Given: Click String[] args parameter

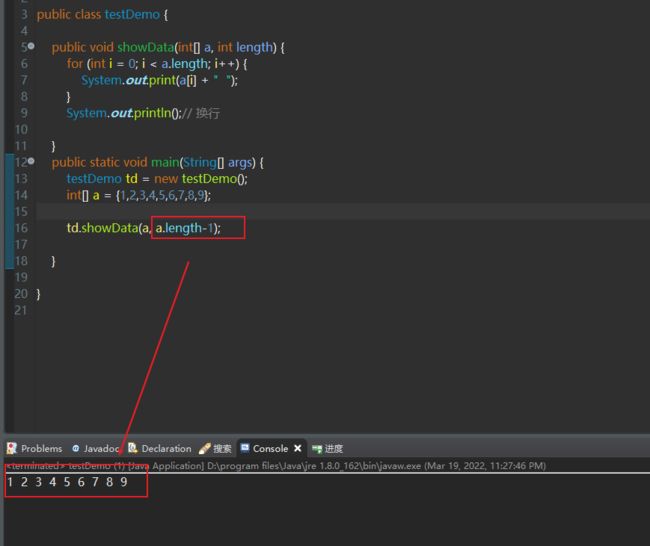Looking at the screenshot, I should coord(217,162).
